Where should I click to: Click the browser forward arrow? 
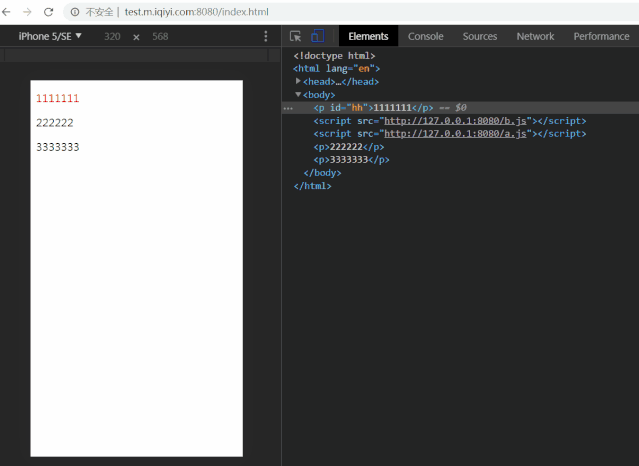click(x=27, y=12)
